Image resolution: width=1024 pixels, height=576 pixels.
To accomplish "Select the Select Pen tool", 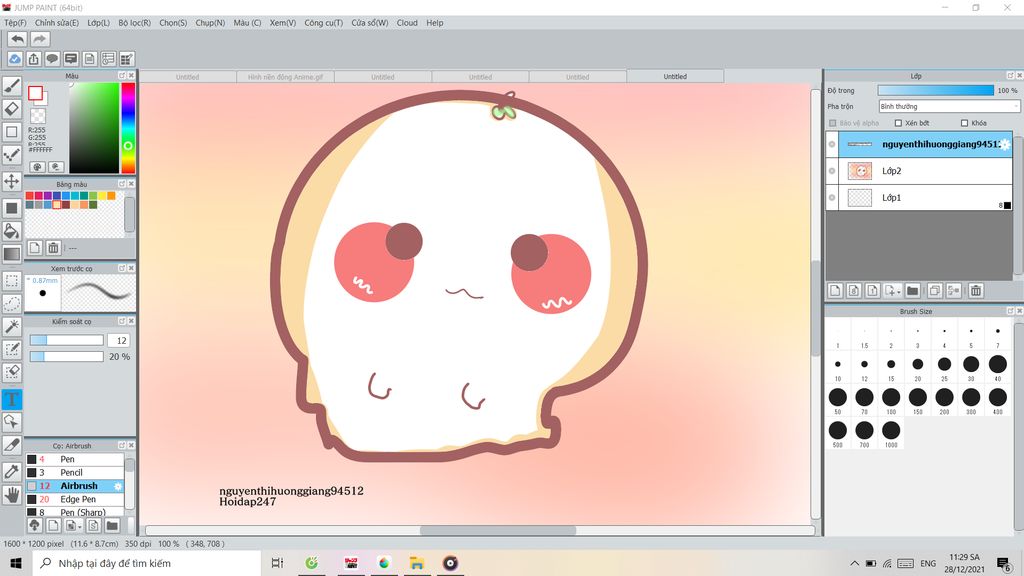I will pos(12,349).
